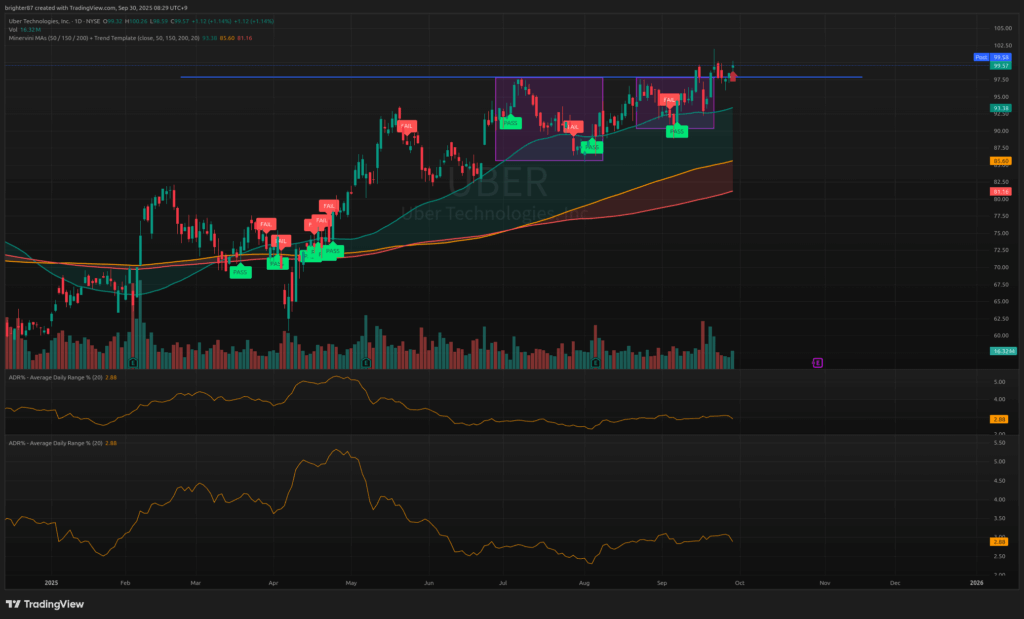1024x619 pixels.
Task: Click the 75.00 price scale label
Action: pyautogui.click(x=1001, y=233)
